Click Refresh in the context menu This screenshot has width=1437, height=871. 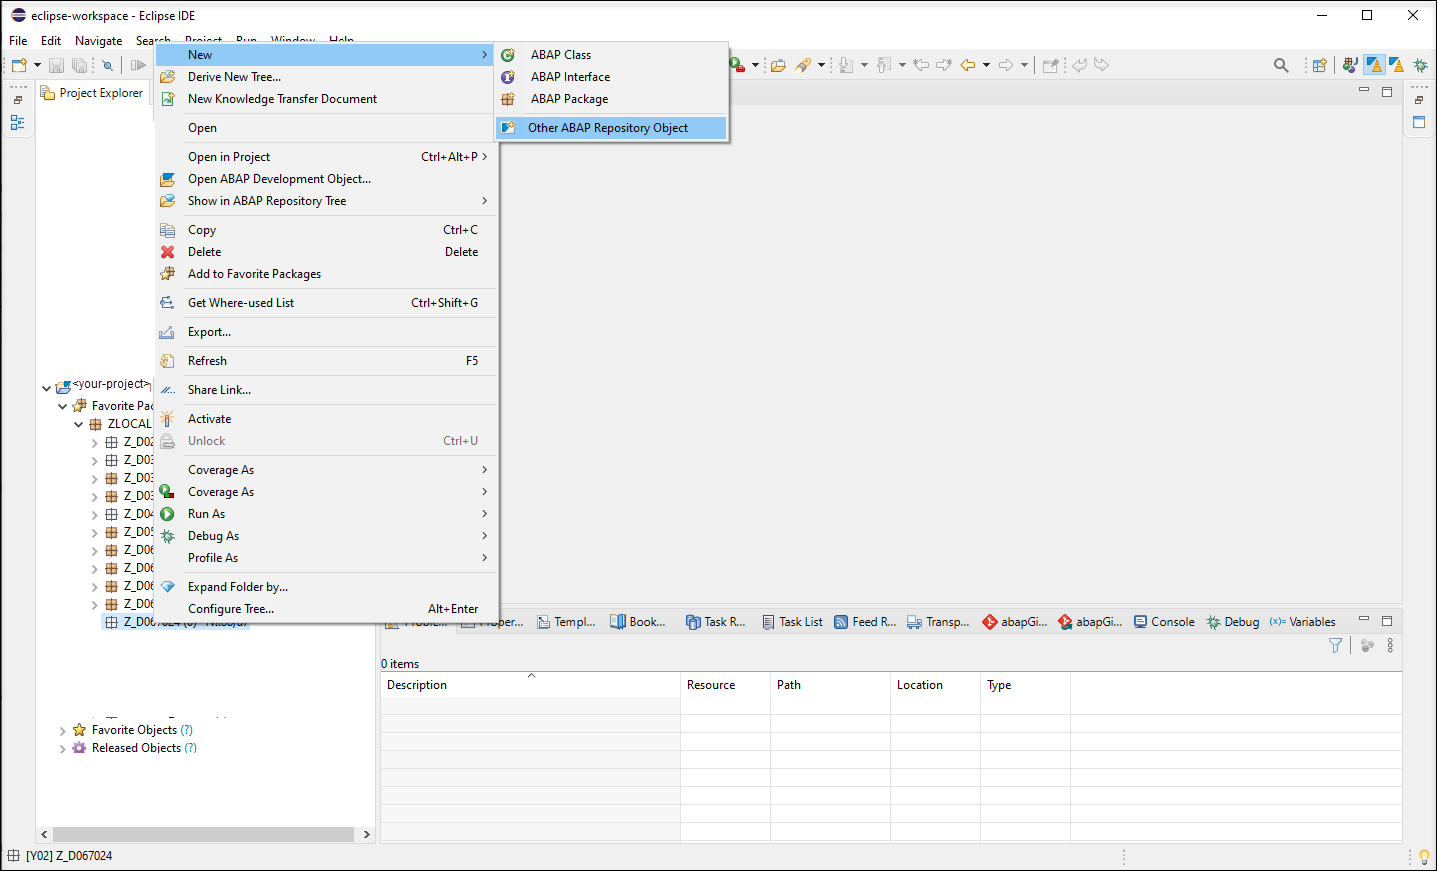pyautogui.click(x=326, y=361)
